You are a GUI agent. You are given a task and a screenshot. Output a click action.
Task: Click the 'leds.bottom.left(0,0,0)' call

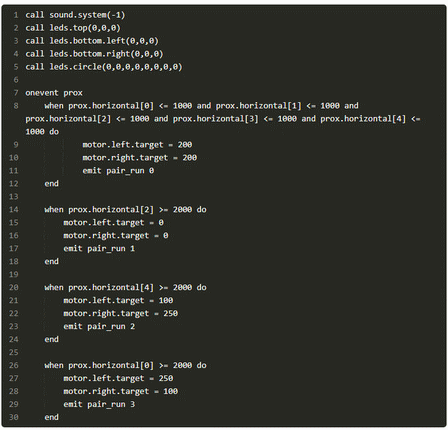pyautogui.click(x=104, y=41)
